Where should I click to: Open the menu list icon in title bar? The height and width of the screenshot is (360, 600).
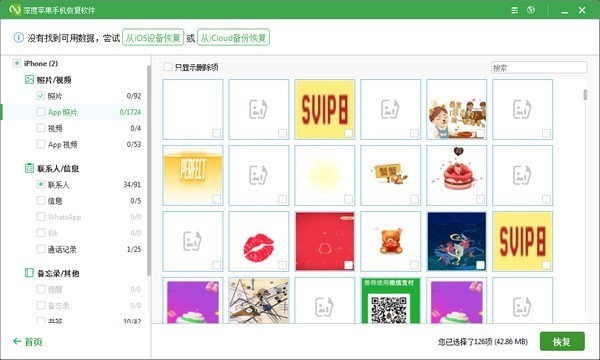tap(515, 10)
